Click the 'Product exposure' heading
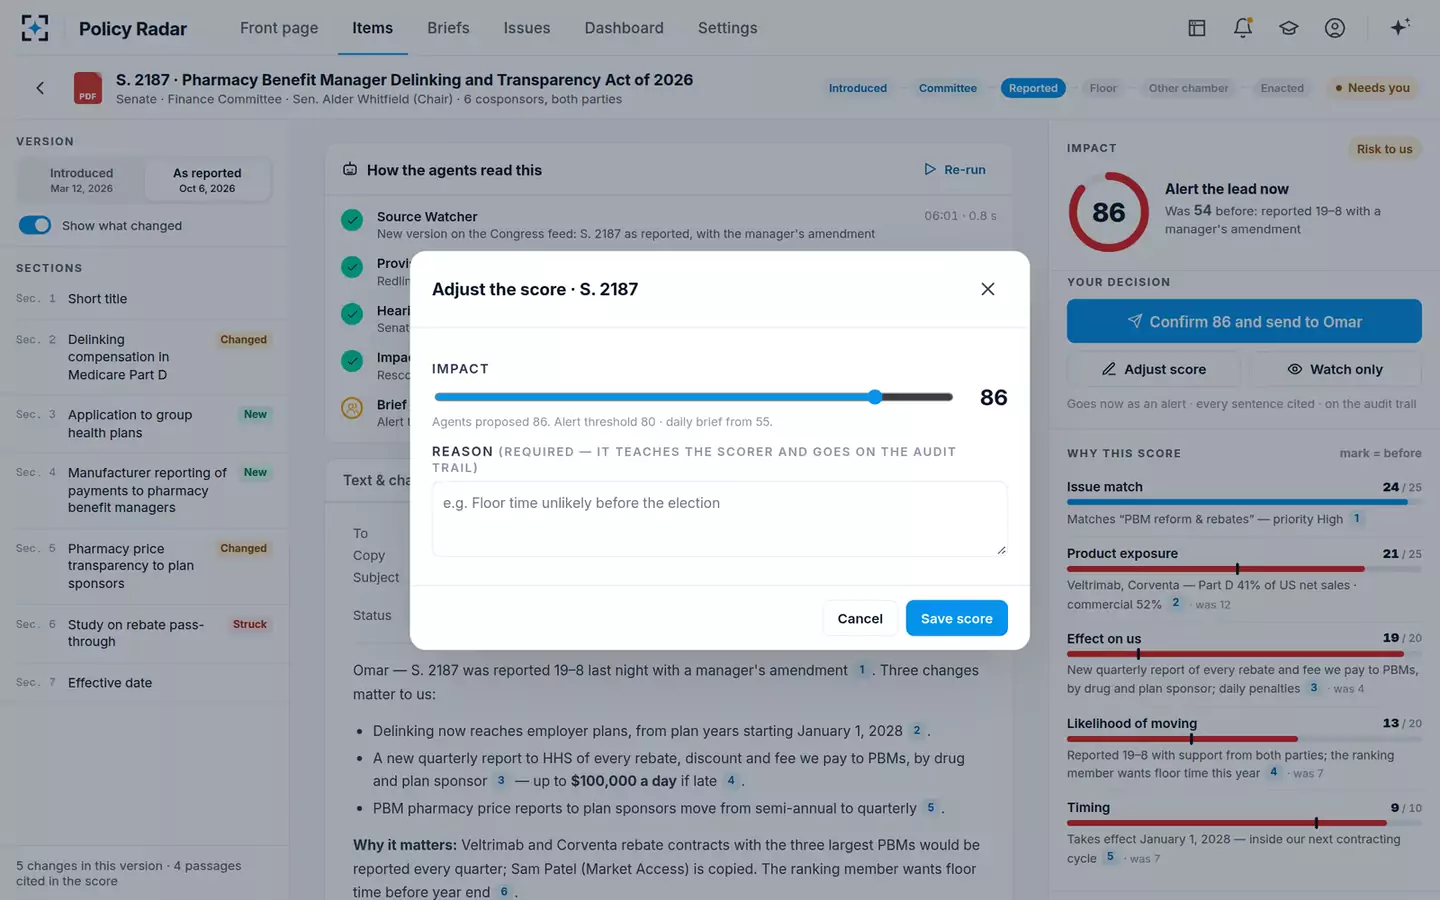The height and width of the screenshot is (900, 1440). [1122, 553]
